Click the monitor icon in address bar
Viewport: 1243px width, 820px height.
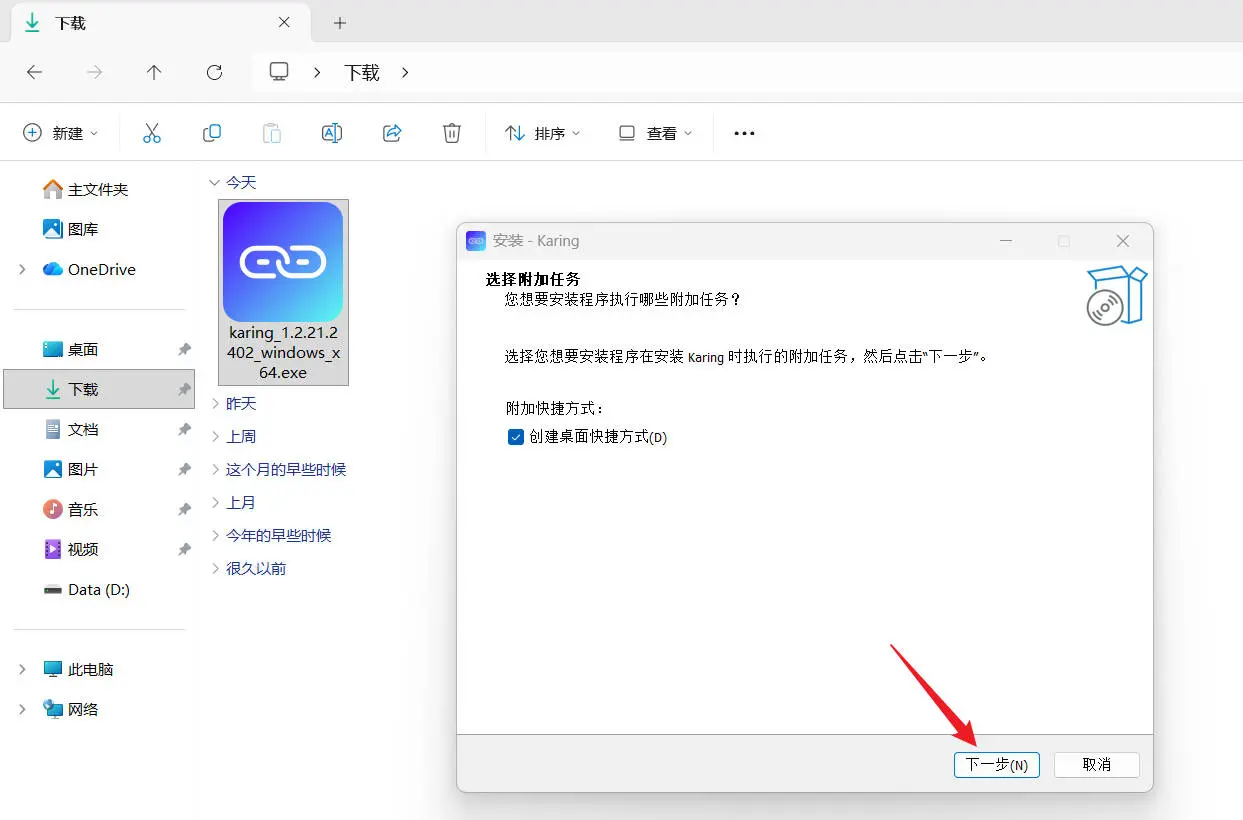(x=279, y=72)
